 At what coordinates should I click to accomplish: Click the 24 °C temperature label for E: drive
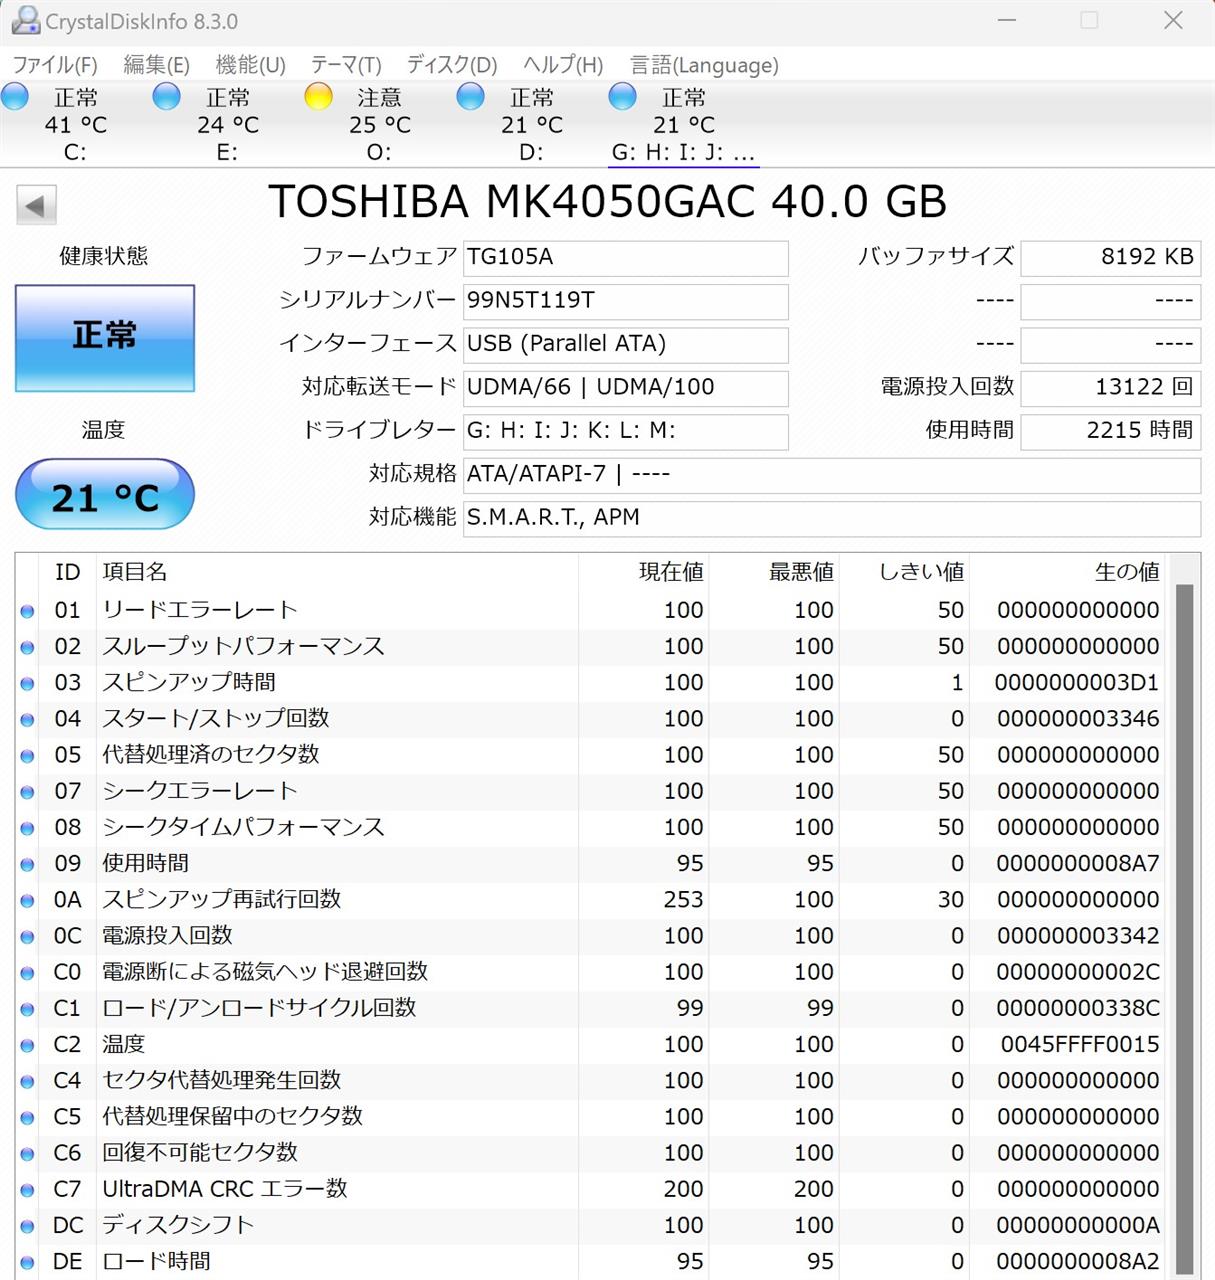(228, 125)
